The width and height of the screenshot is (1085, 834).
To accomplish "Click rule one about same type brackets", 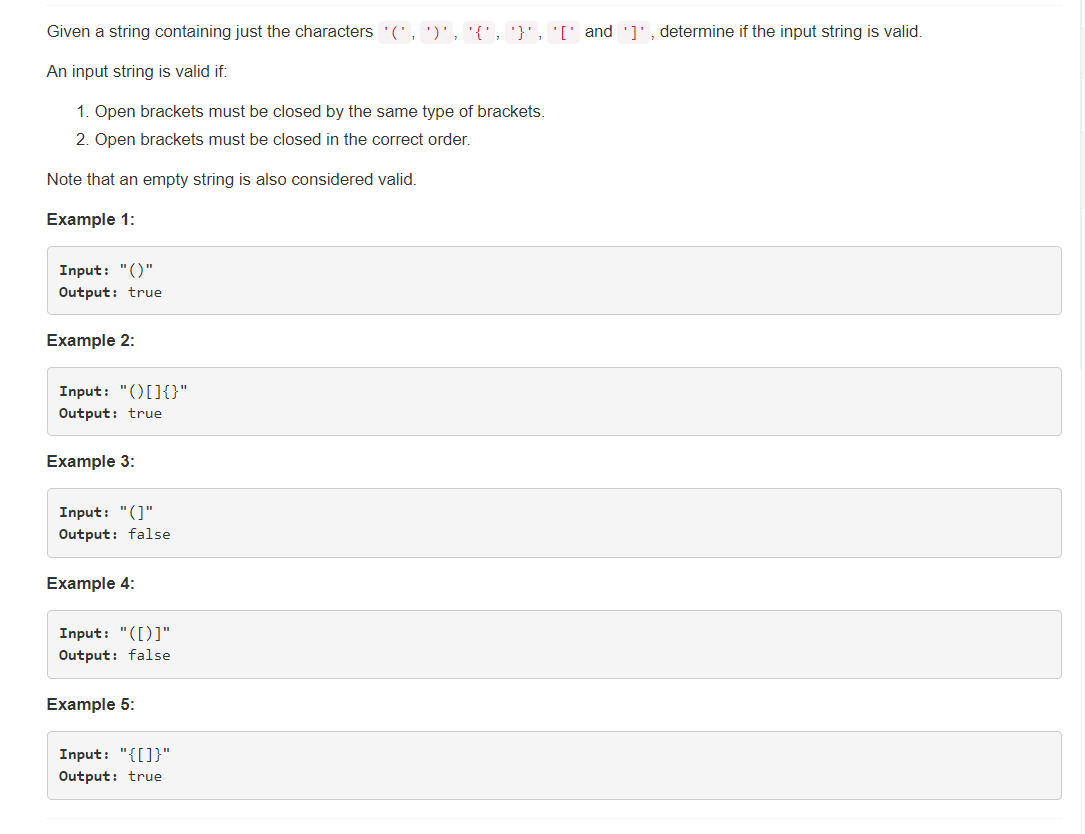I will [311, 111].
